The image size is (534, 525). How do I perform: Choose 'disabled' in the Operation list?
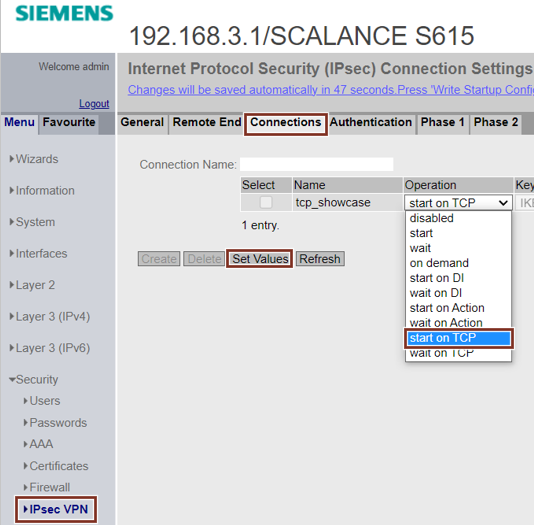pos(458,218)
